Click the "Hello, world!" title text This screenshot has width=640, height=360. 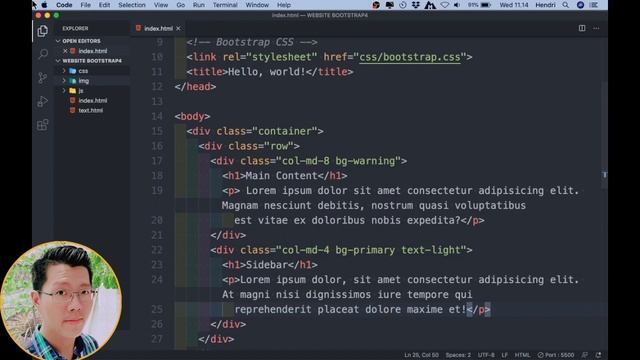(x=267, y=72)
